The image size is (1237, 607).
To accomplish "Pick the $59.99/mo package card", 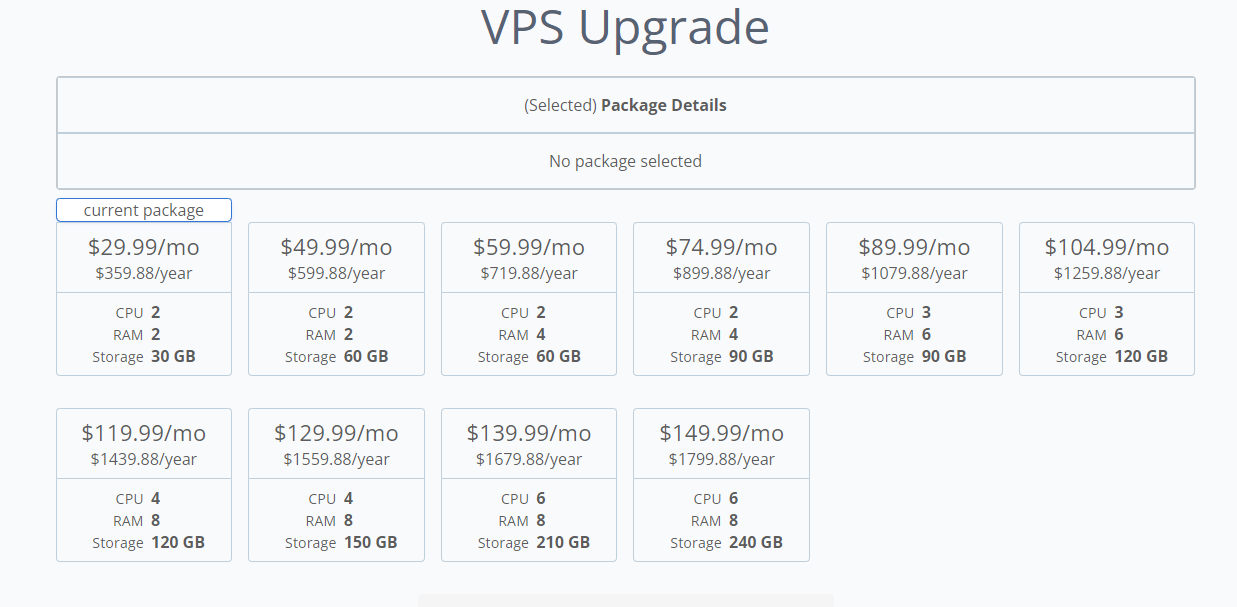I will pos(529,298).
